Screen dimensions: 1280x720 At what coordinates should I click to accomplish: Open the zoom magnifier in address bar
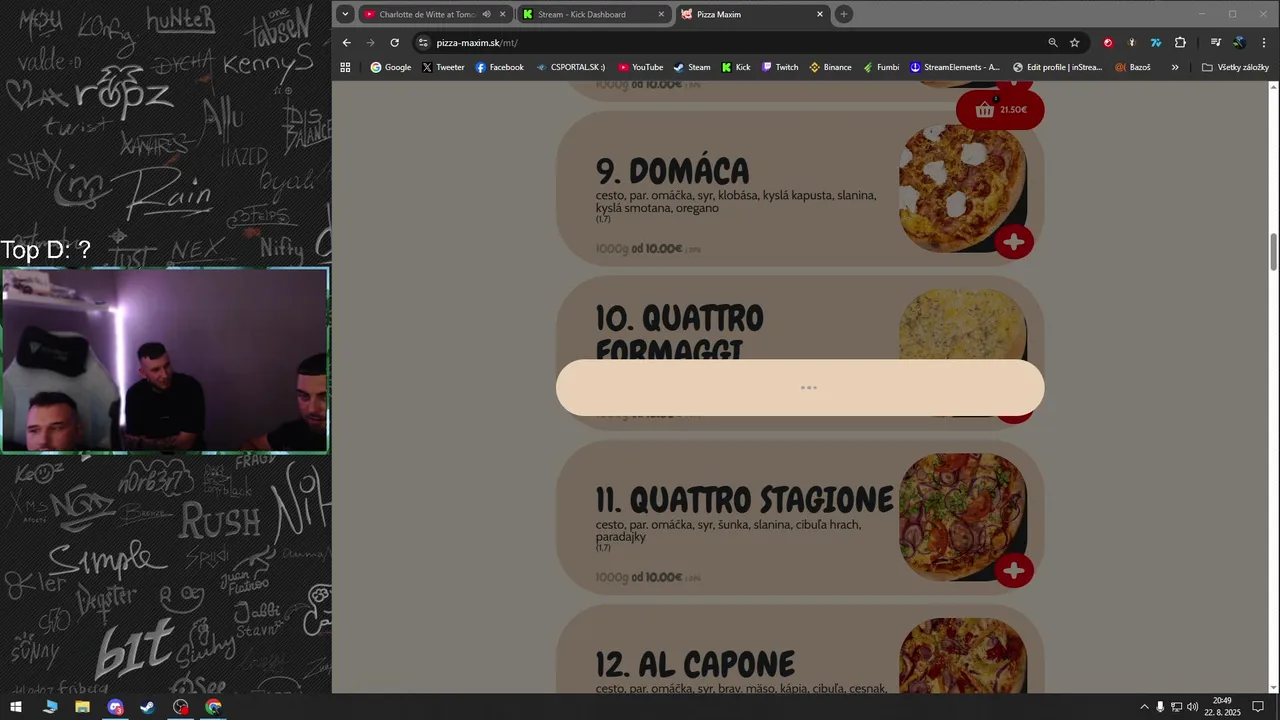[1053, 42]
